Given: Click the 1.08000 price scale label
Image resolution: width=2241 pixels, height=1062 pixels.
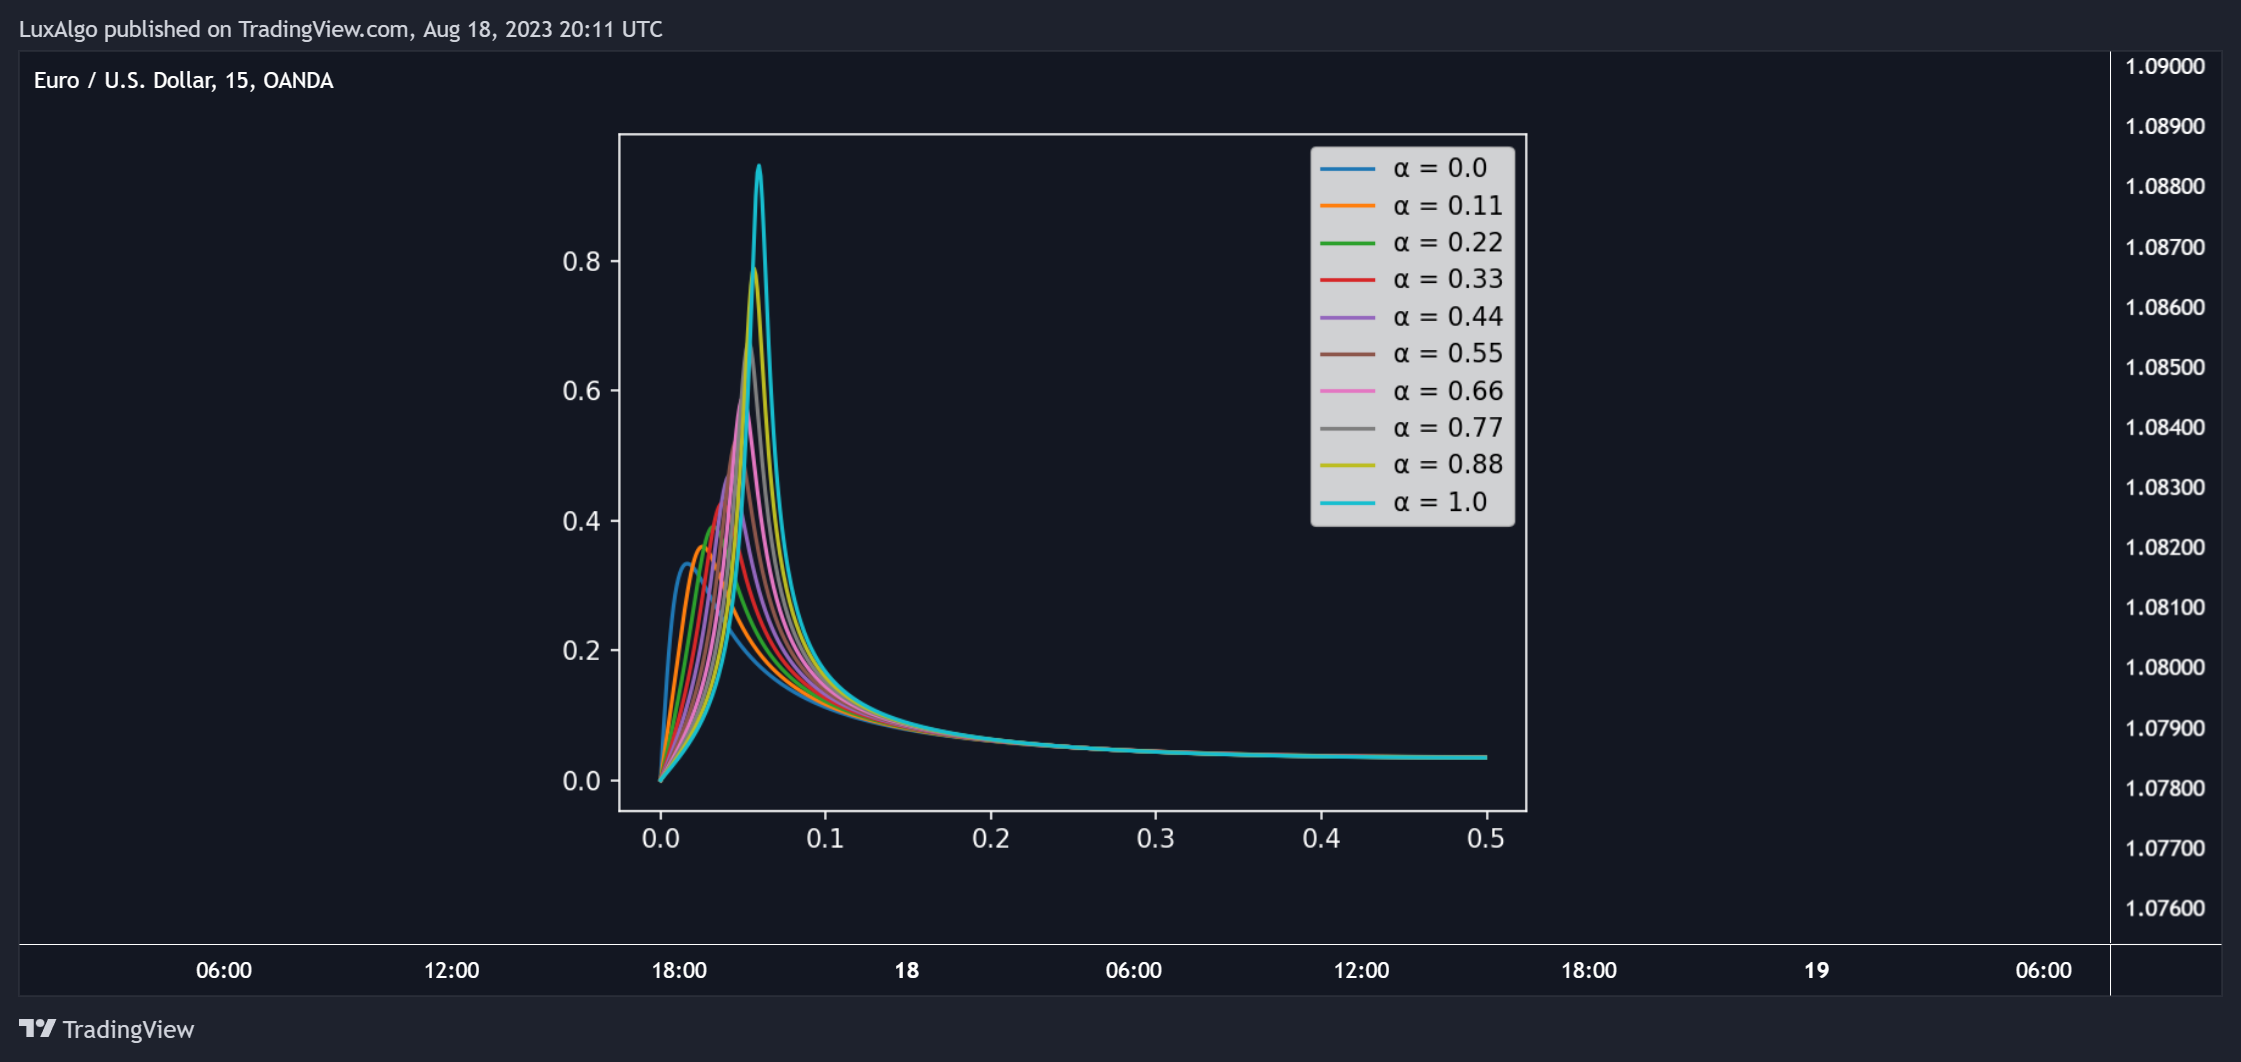Looking at the screenshot, I should tap(2165, 667).
